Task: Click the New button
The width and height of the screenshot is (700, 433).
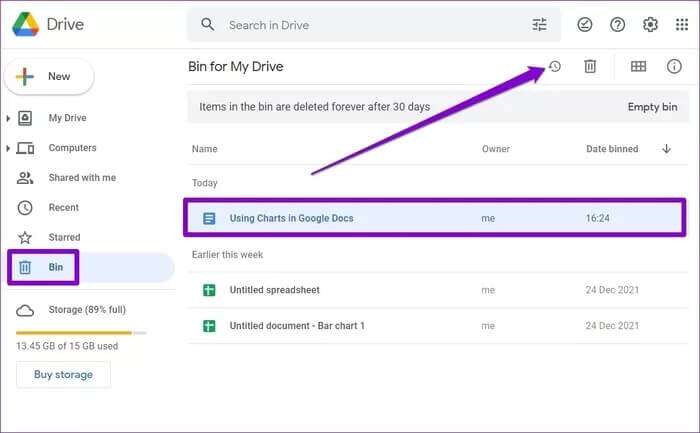Action: pyautogui.click(x=49, y=76)
